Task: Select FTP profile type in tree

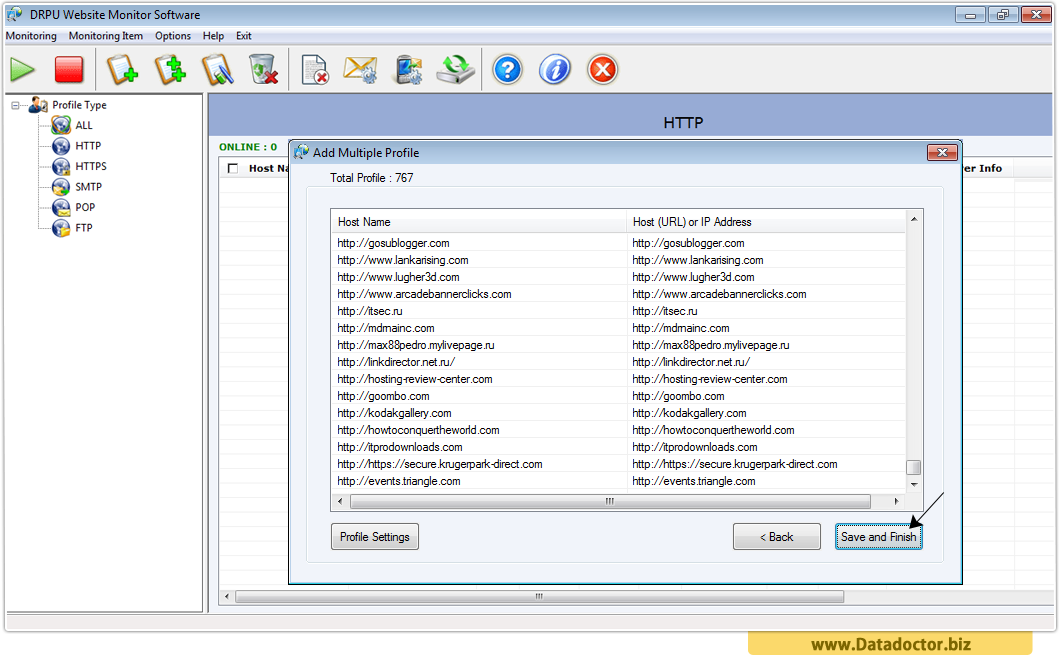Action: [x=84, y=228]
